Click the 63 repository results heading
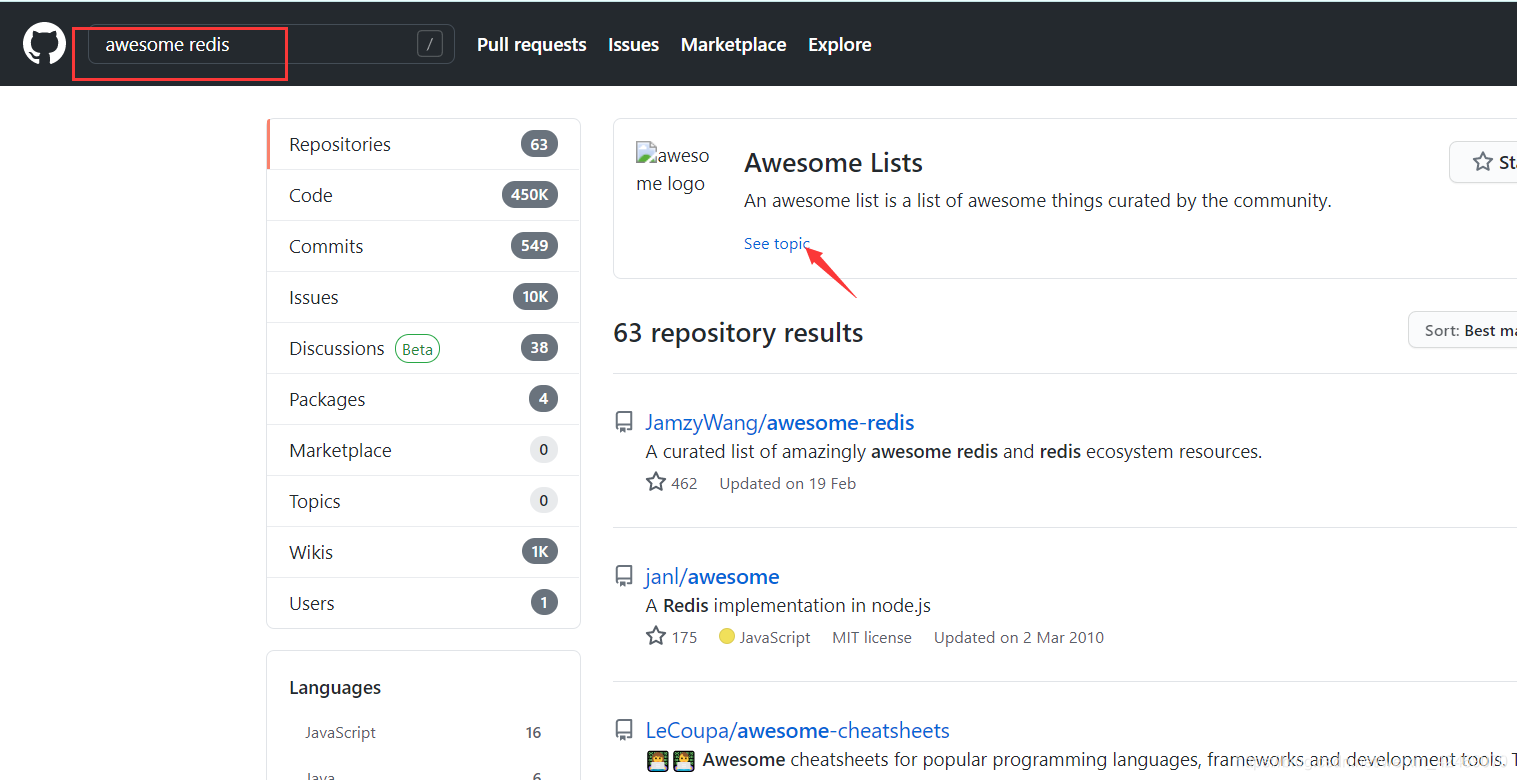This screenshot has width=1517, height=780. click(738, 332)
